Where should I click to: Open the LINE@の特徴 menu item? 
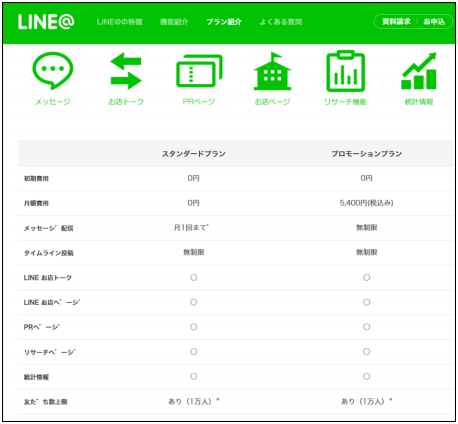click(x=120, y=22)
